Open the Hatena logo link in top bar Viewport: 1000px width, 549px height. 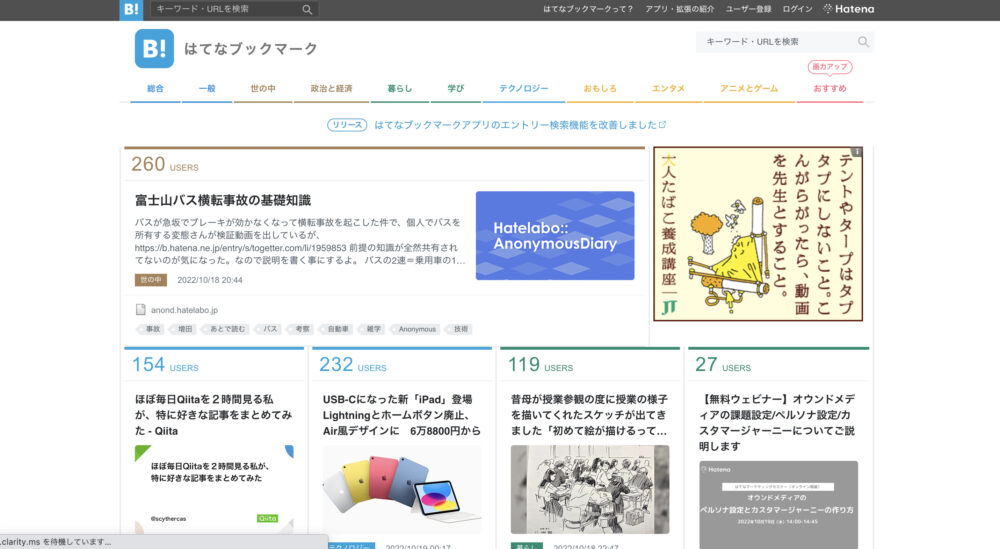coord(849,9)
